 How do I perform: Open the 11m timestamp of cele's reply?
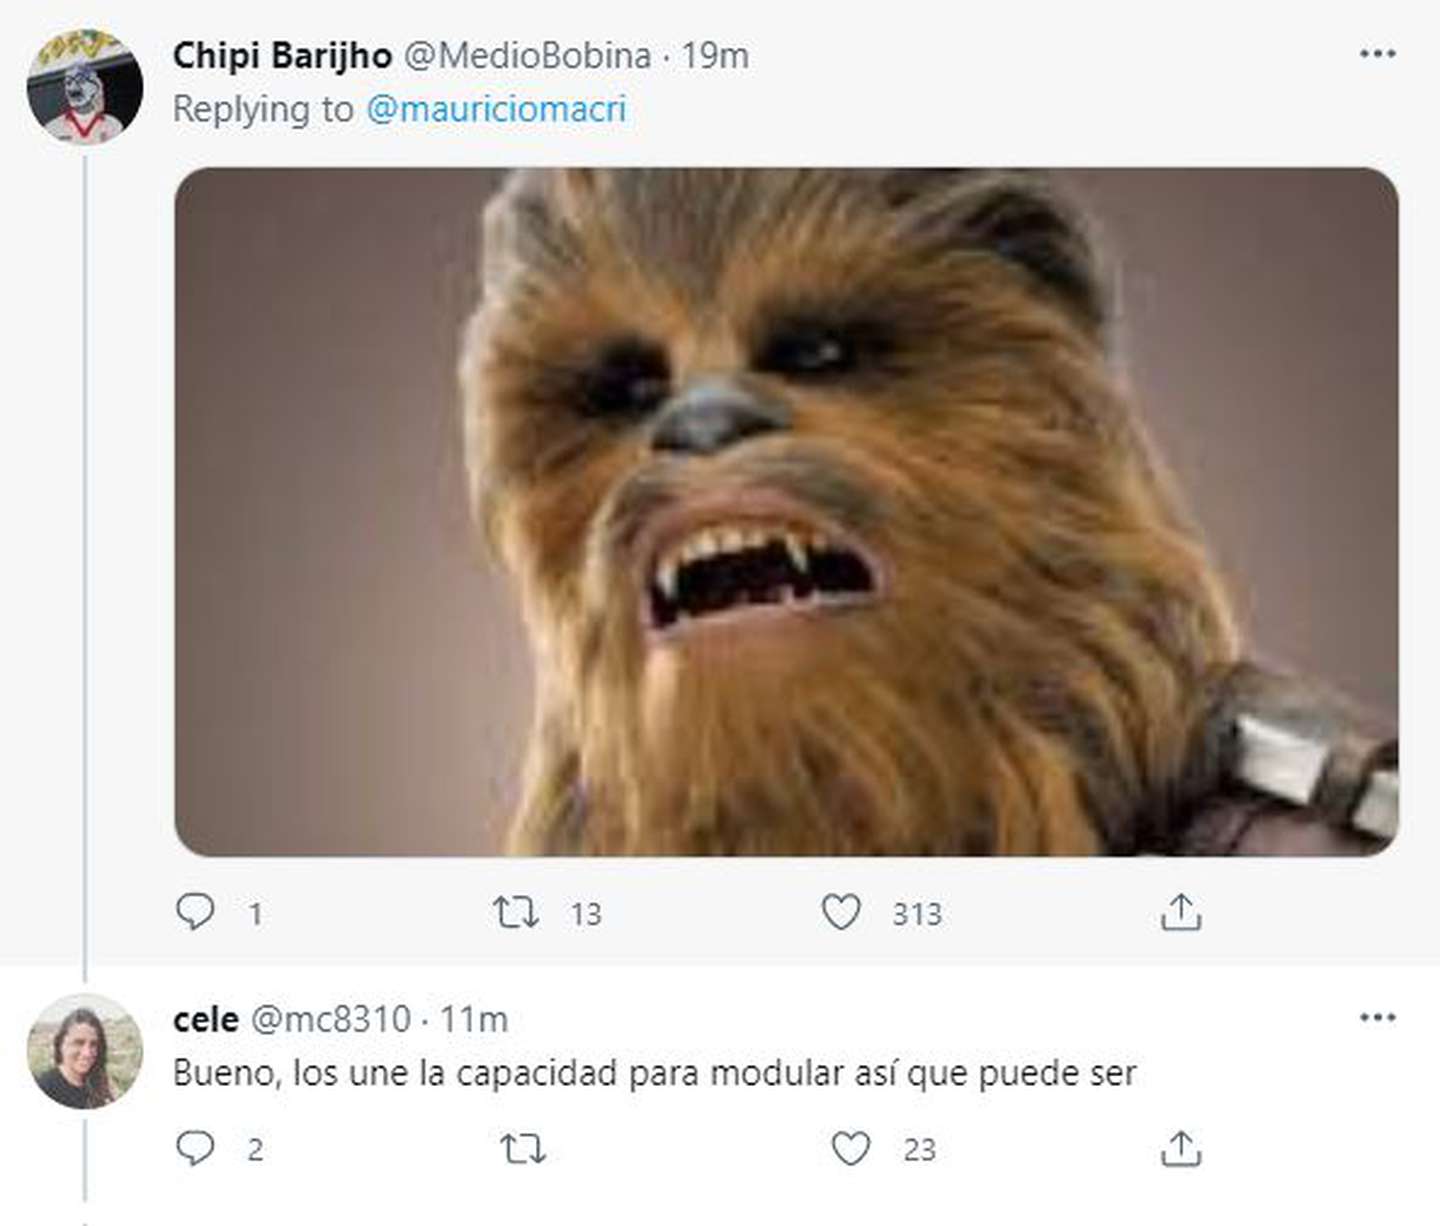click(x=474, y=1019)
